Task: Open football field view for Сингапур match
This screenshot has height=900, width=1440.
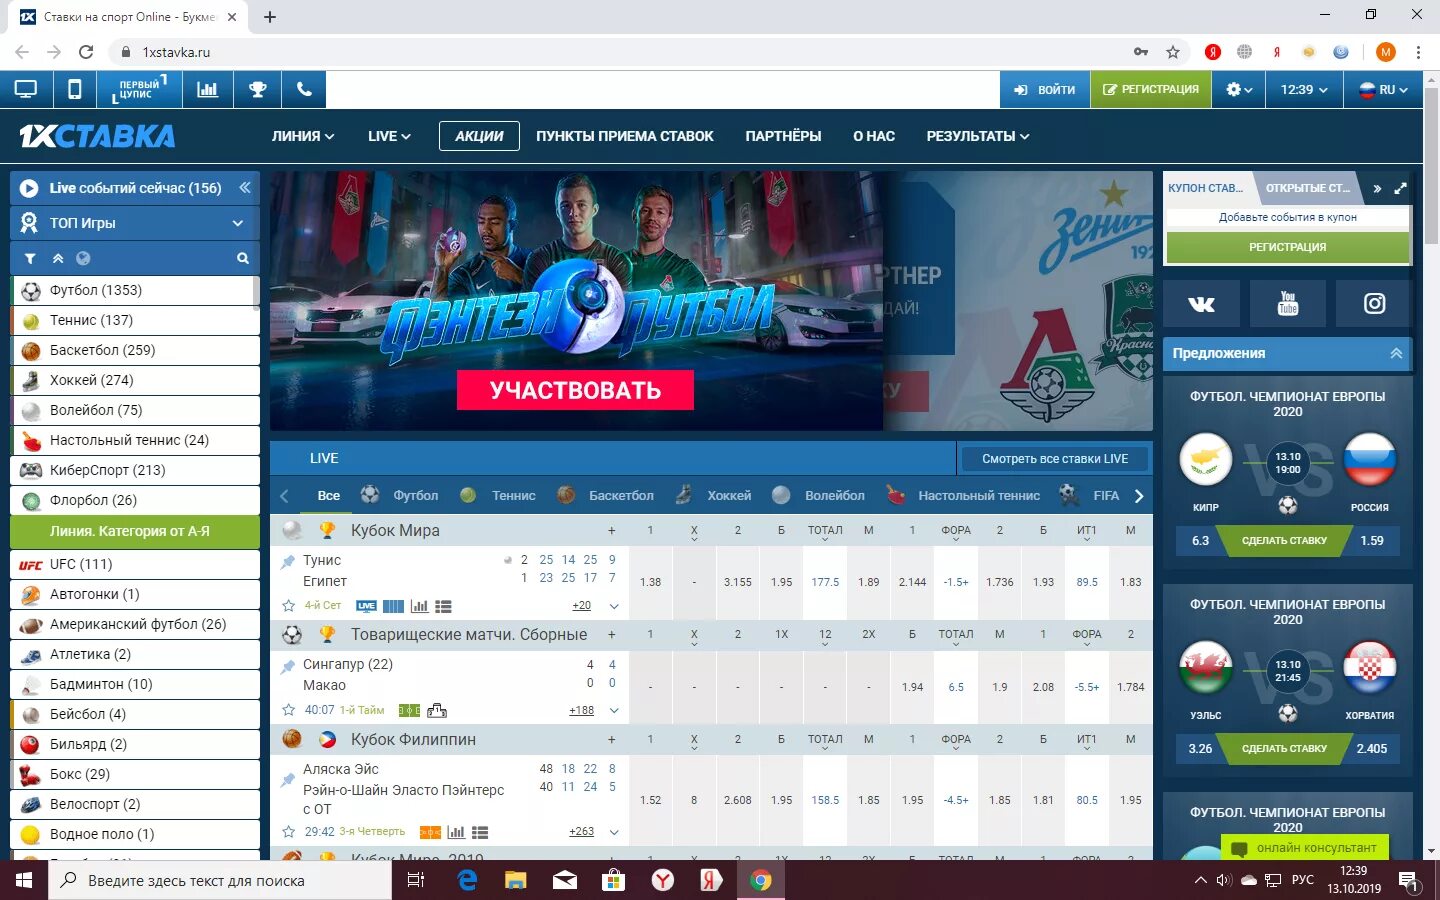Action: coord(409,711)
